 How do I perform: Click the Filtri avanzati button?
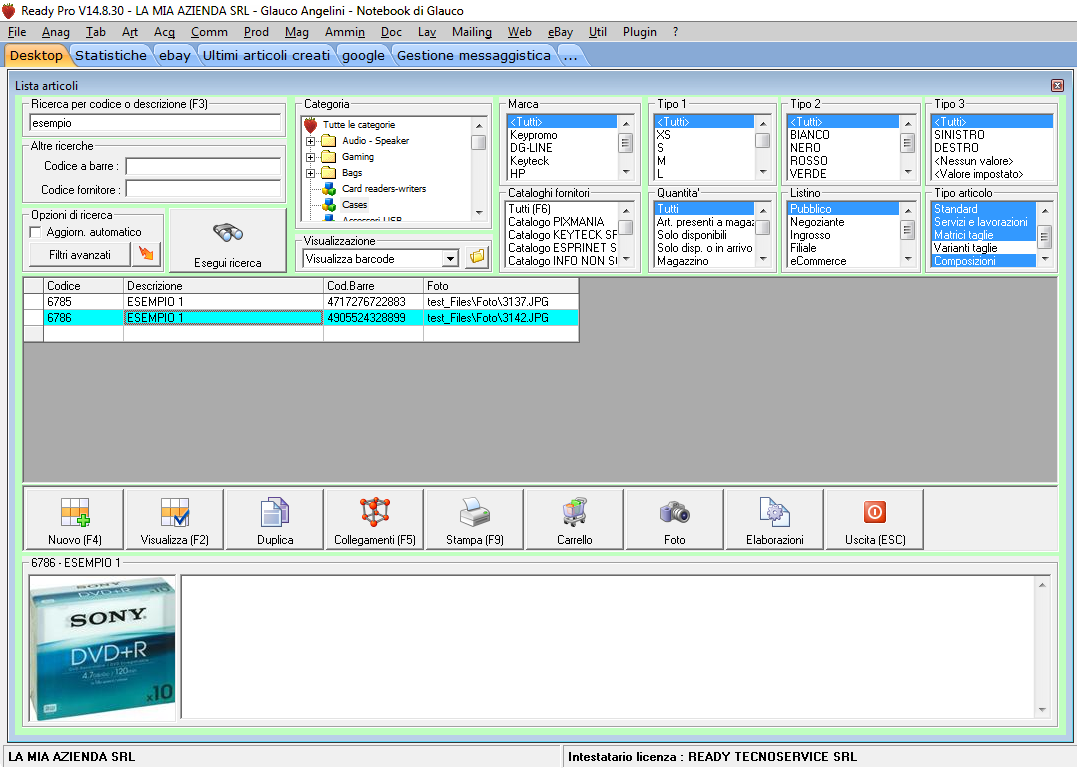tap(79, 255)
